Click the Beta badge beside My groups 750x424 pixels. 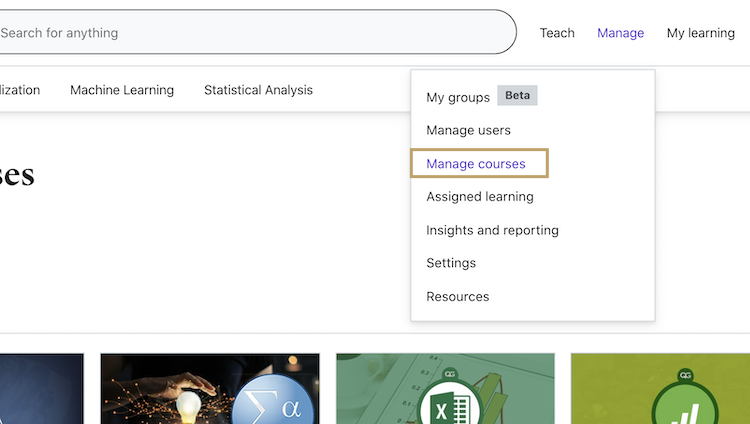(517, 96)
